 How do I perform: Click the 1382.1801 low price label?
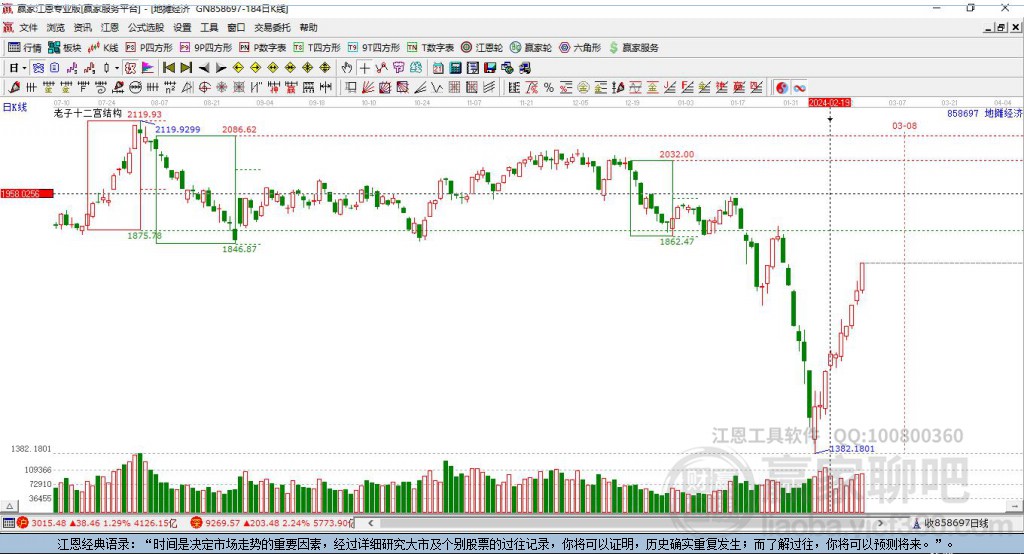(x=852, y=449)
